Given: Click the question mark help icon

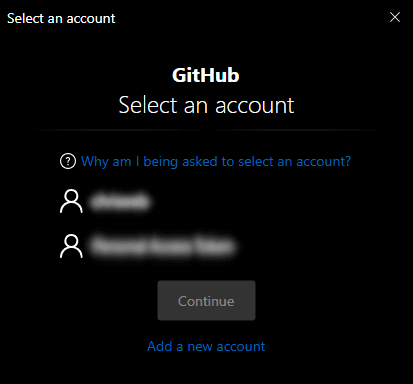Looking at the screenshot, I should (x=68, y=161).
